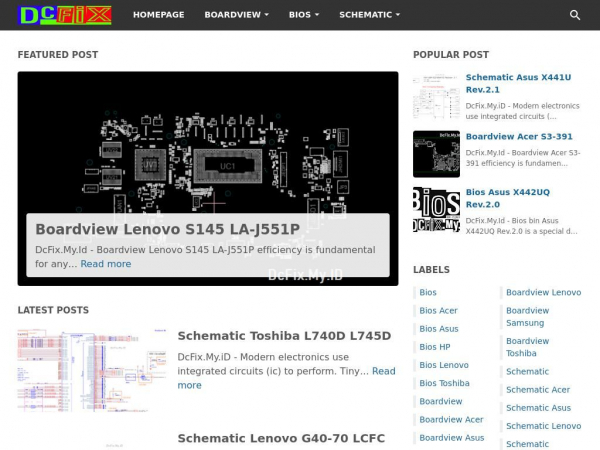Select the Schematic Asus label
This screenshot has height=450, width=600.
pyautogui.click(x=538, y=408)
